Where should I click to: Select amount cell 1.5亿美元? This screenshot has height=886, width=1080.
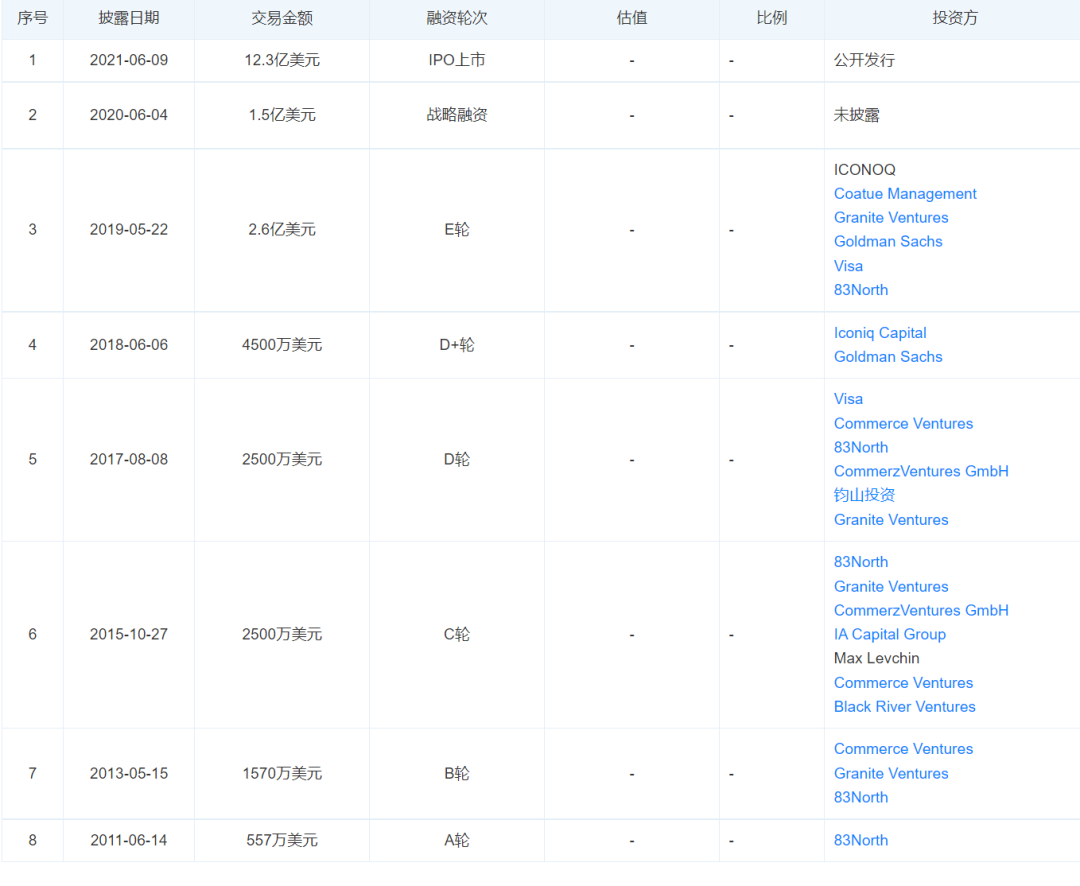point(282,115)
